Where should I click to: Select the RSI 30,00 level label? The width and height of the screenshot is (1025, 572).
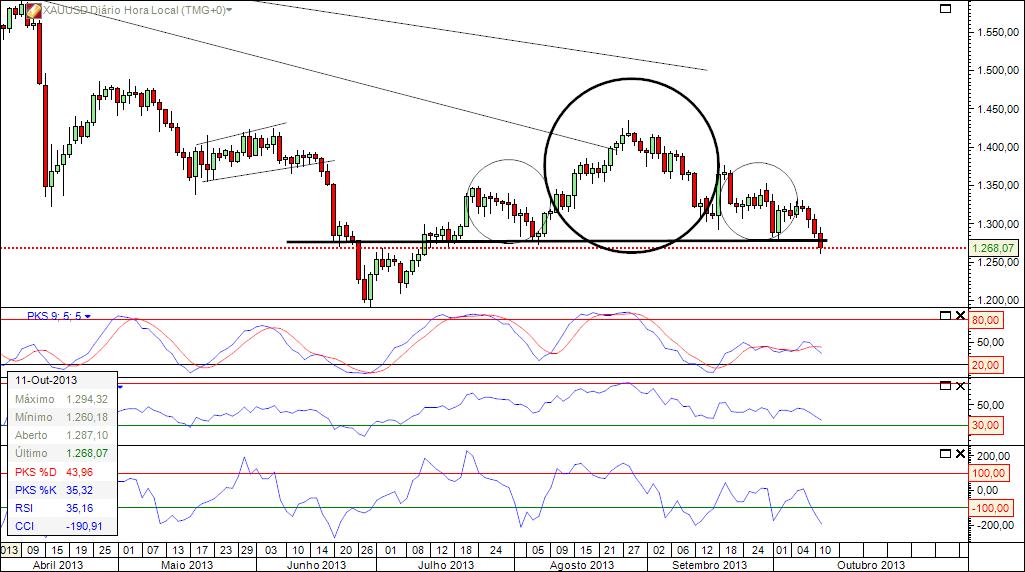pos(986,426)
